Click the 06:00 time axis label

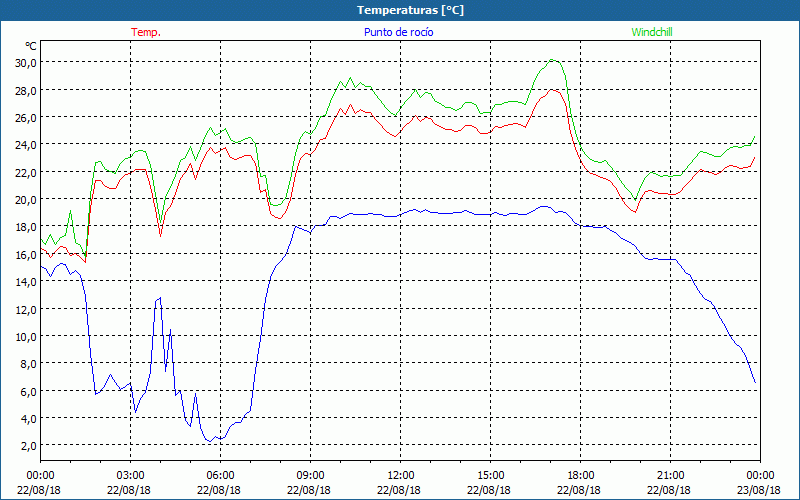[220, 476]
